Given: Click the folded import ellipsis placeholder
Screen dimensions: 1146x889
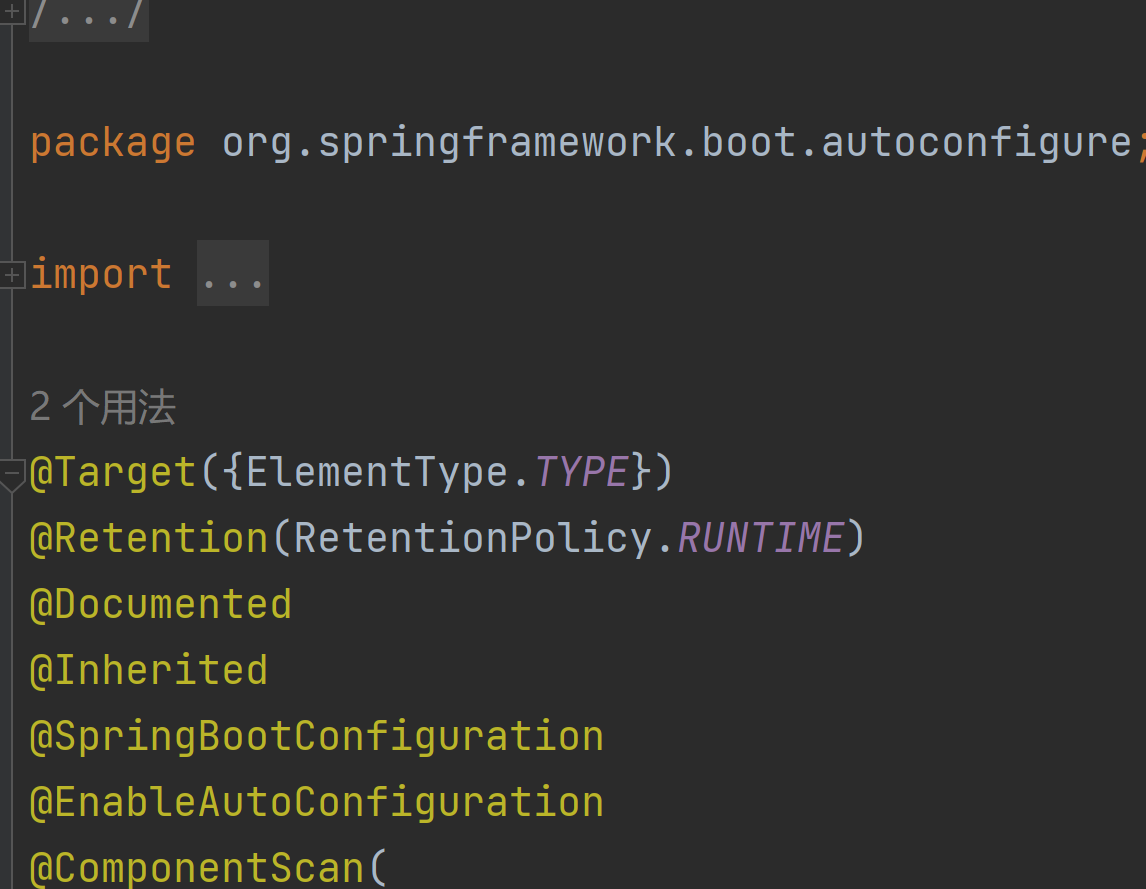Looking at the screenshot, I should 233,273.
